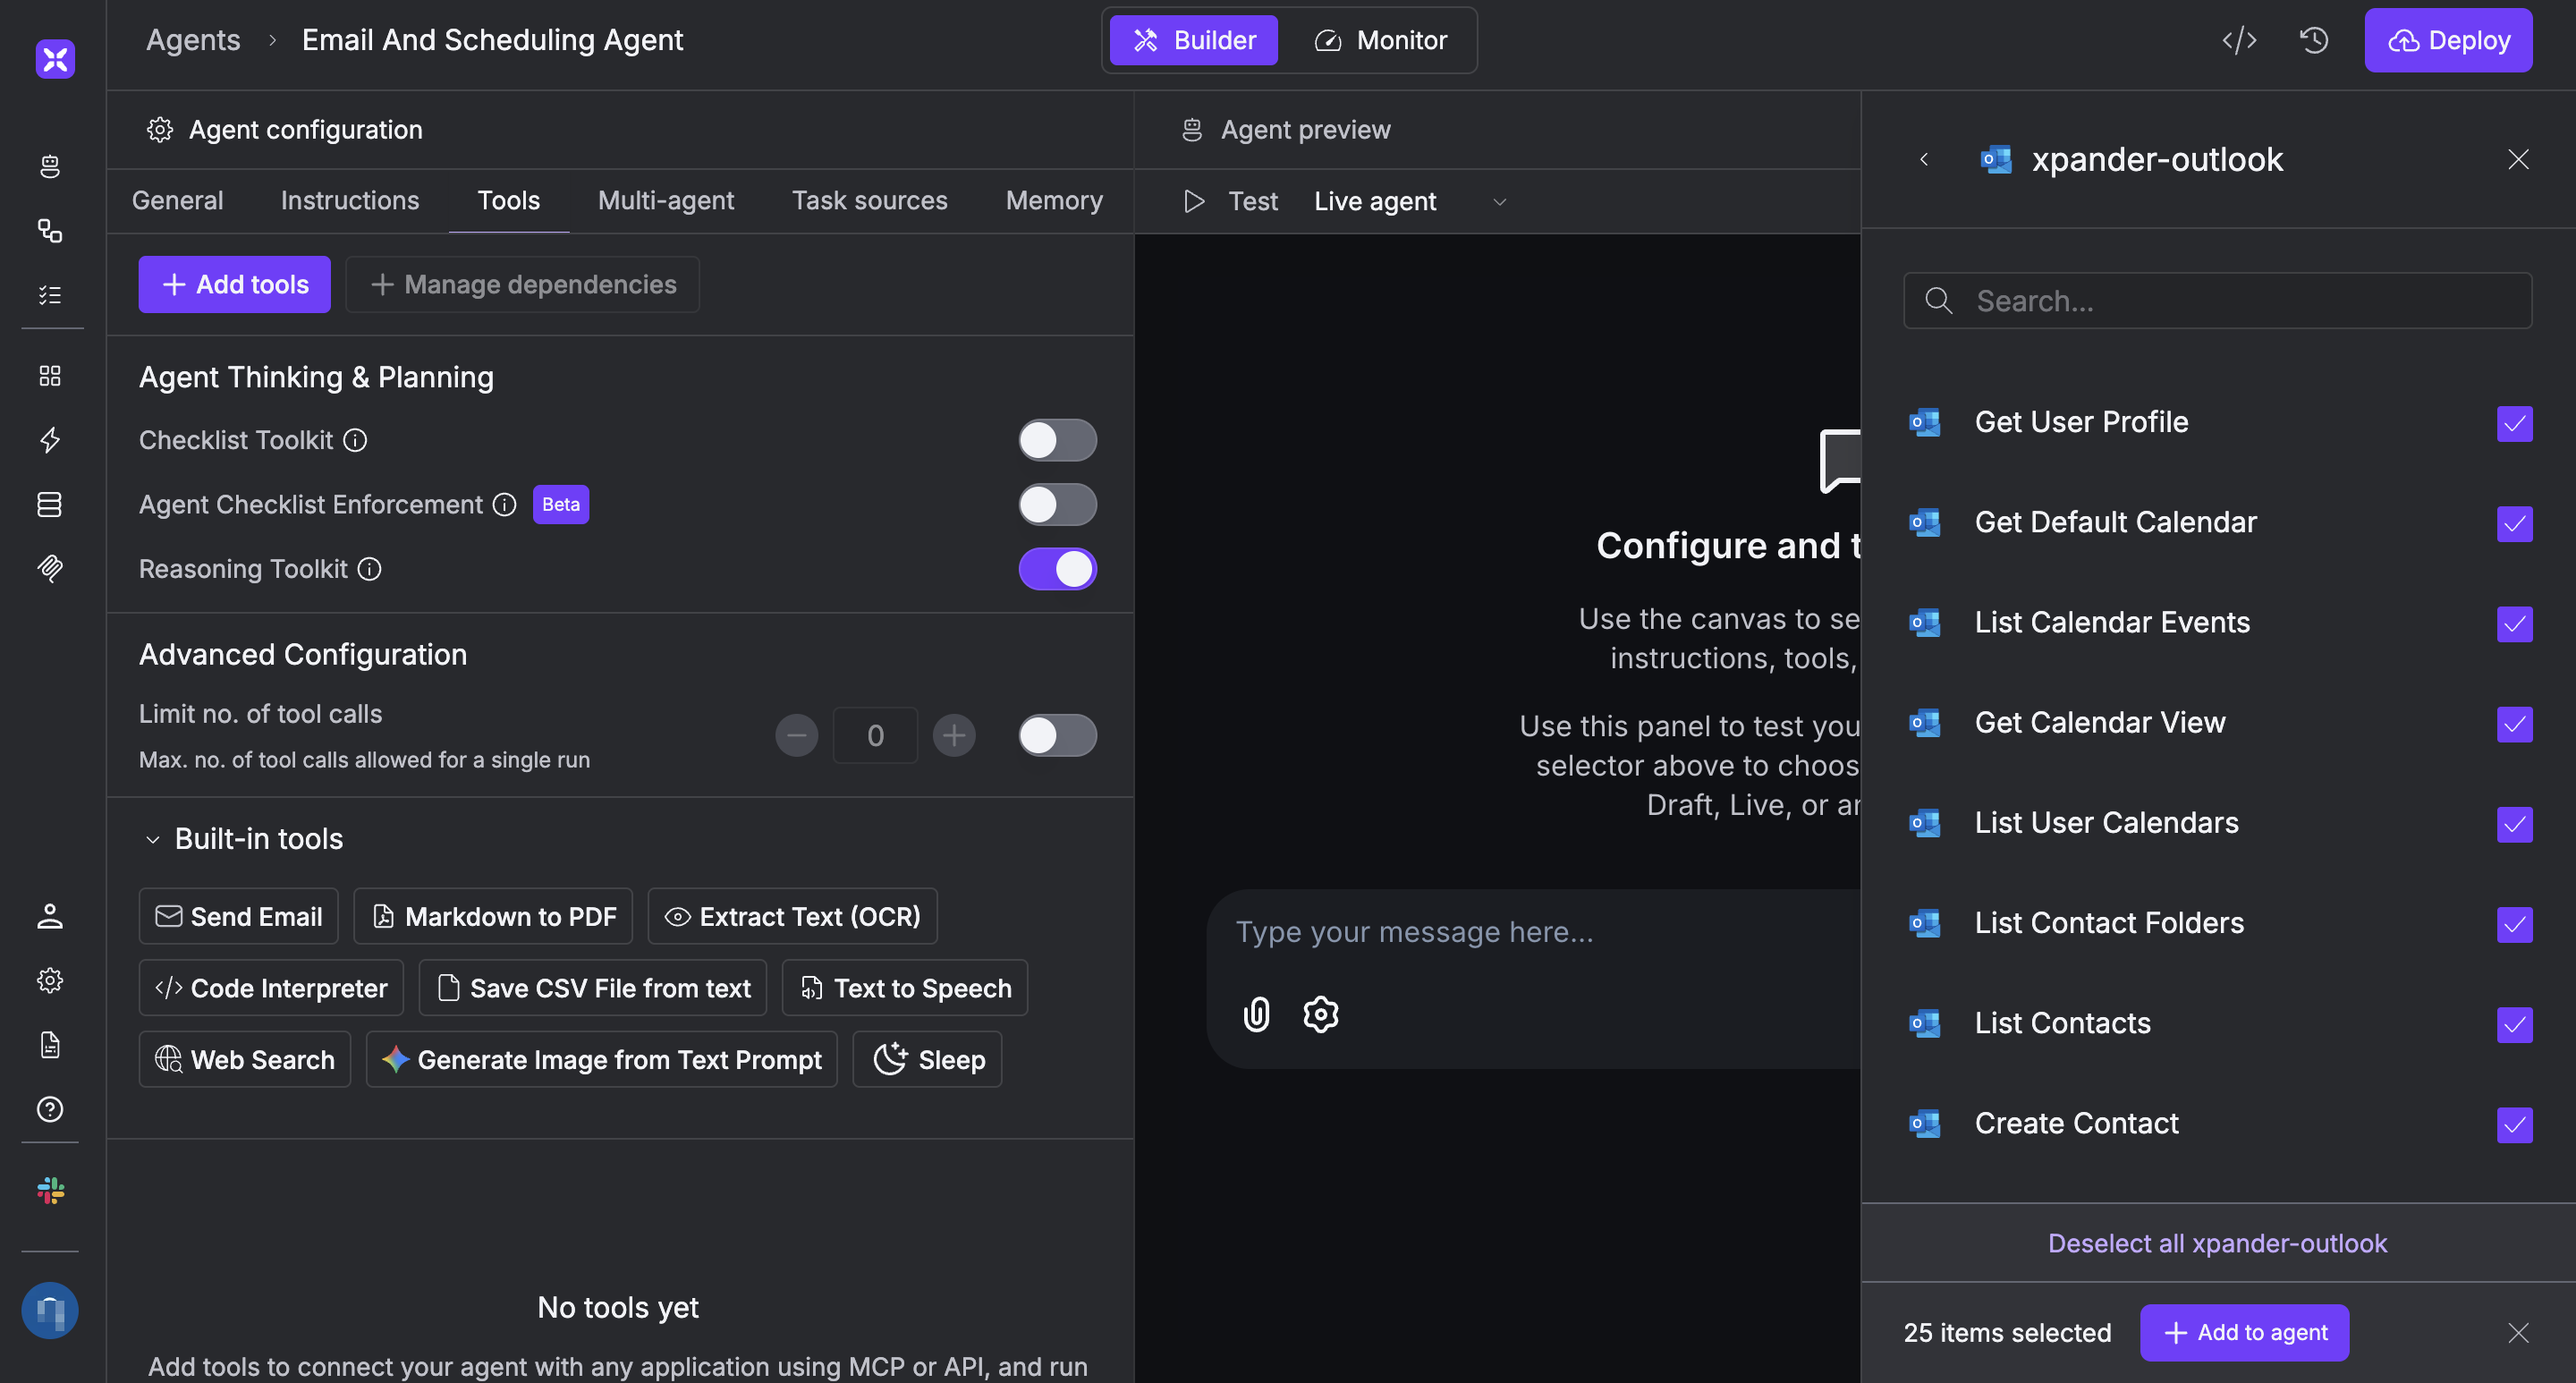Click the Slack icon in sidebar
The image size is (2576, 1383).
(50, 1190)
